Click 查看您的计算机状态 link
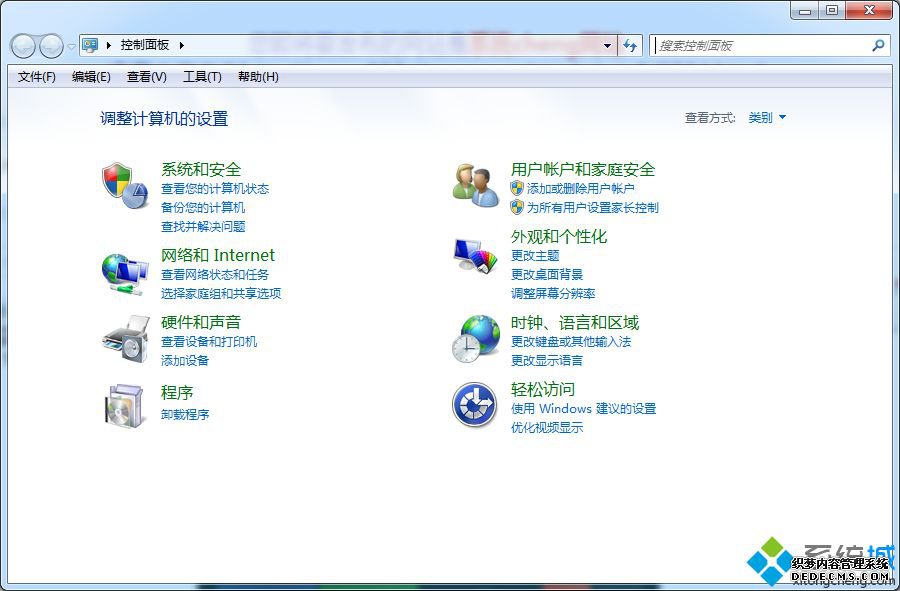This screenshot has width=900, height=591. click(x=215, y=188)
